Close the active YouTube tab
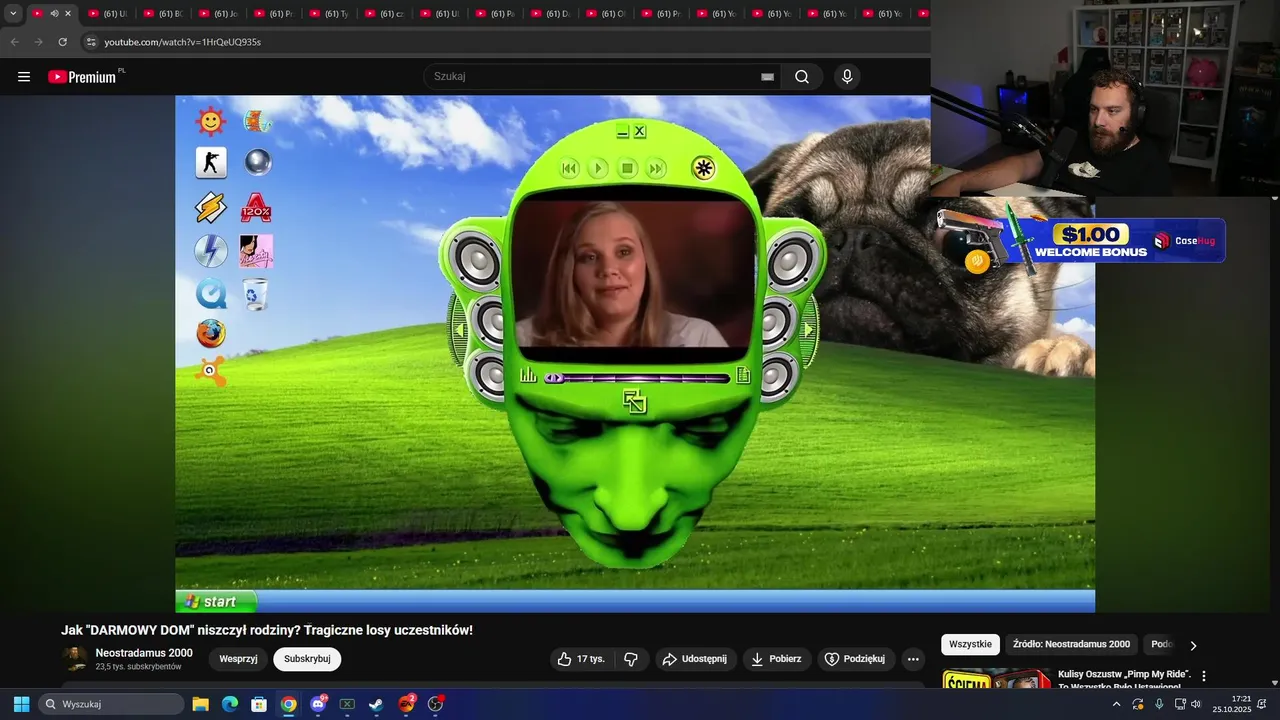 68,14
